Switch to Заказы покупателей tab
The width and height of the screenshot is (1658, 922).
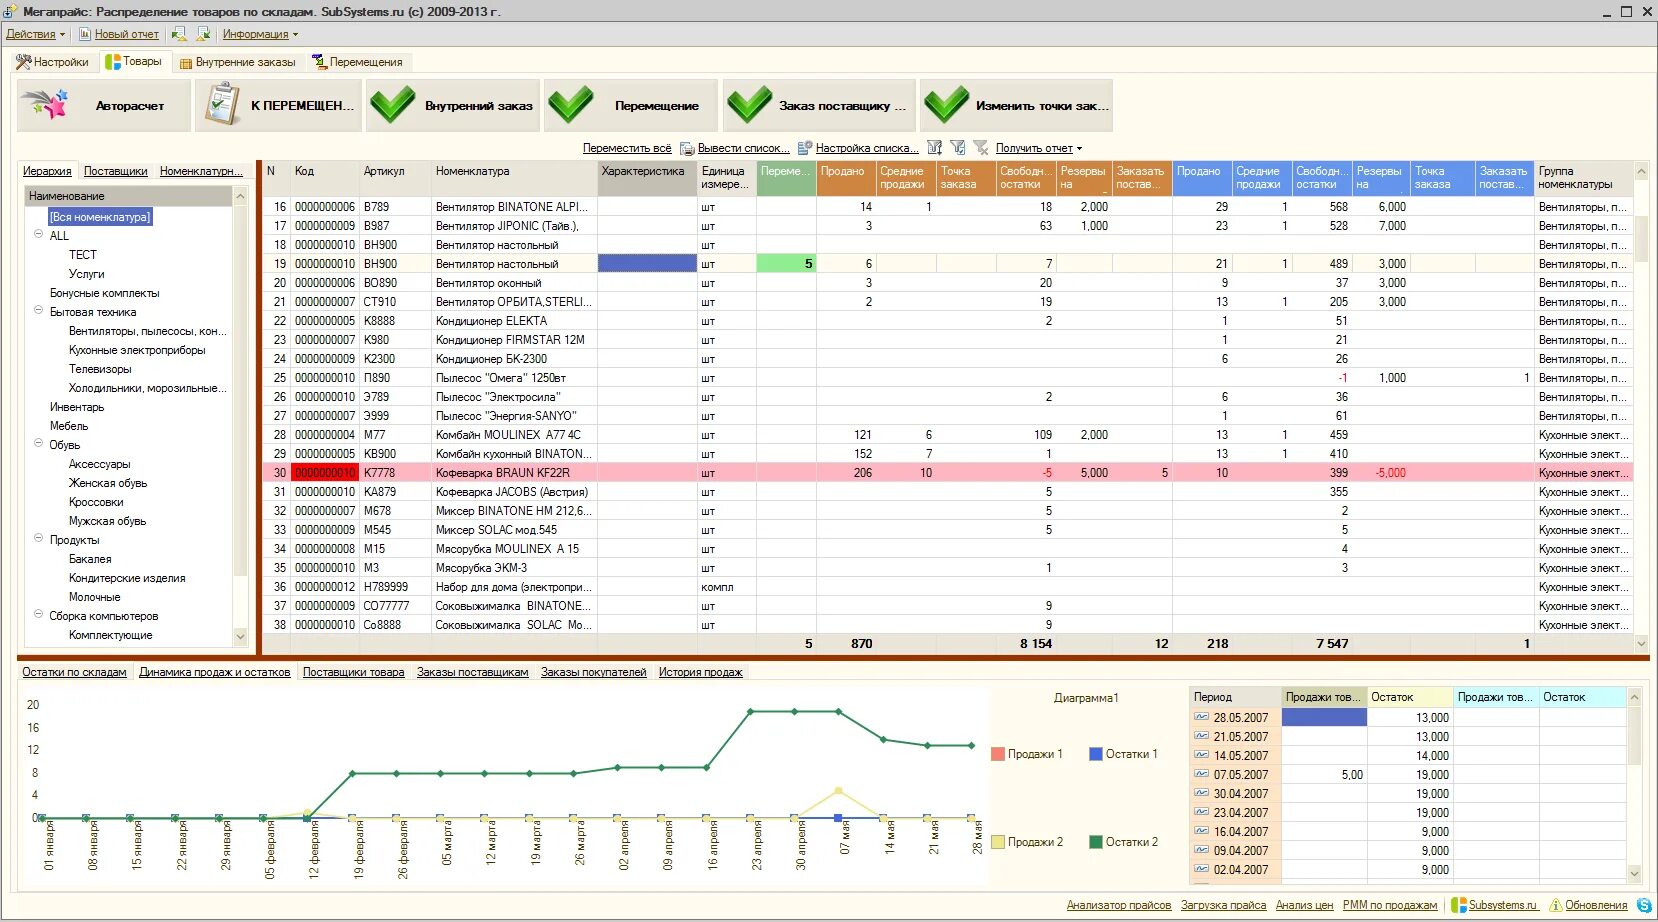[x=593, y=672]
